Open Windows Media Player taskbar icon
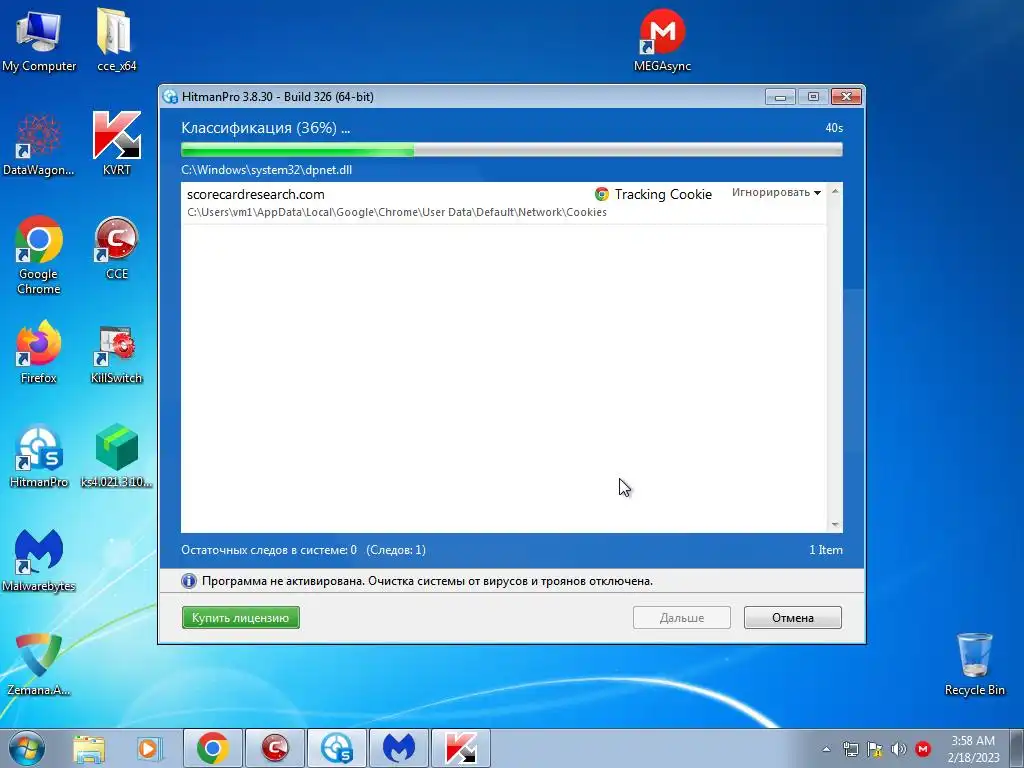Screen dimensions: 1024x768 click(149, 749)
